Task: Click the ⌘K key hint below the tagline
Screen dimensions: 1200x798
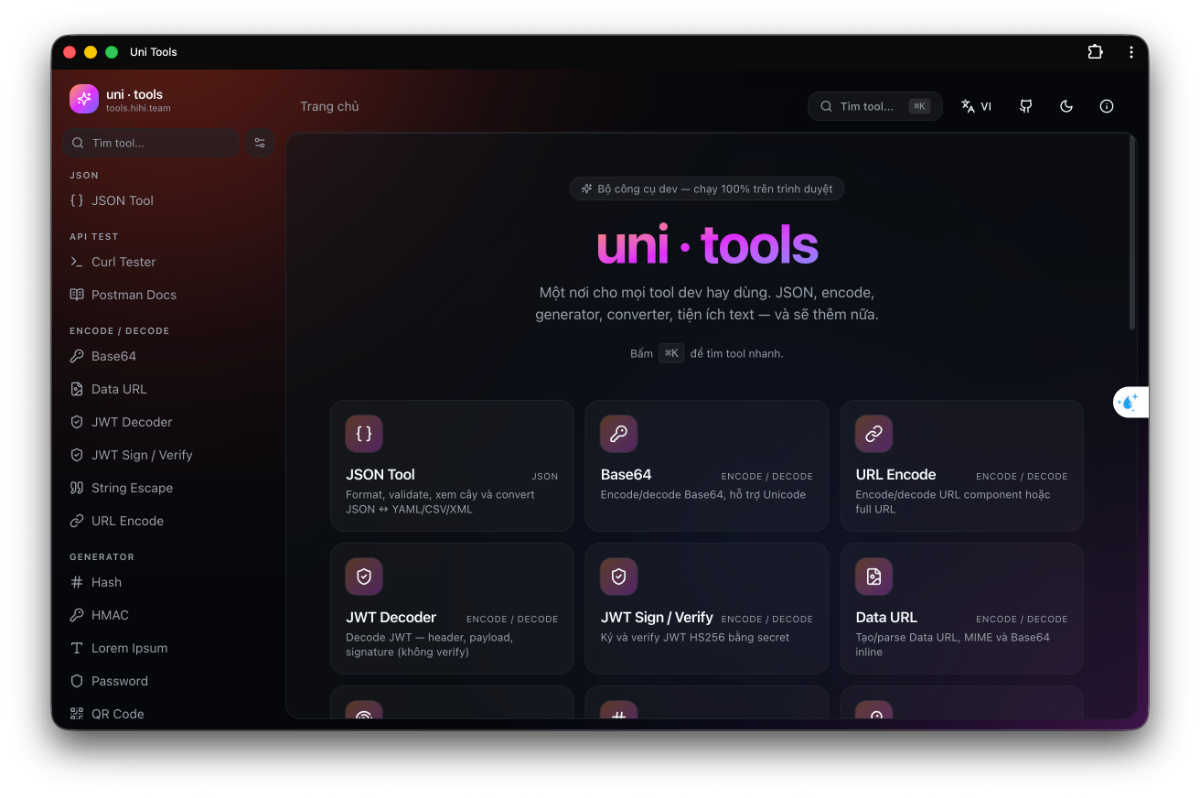Action: point(671,353)
